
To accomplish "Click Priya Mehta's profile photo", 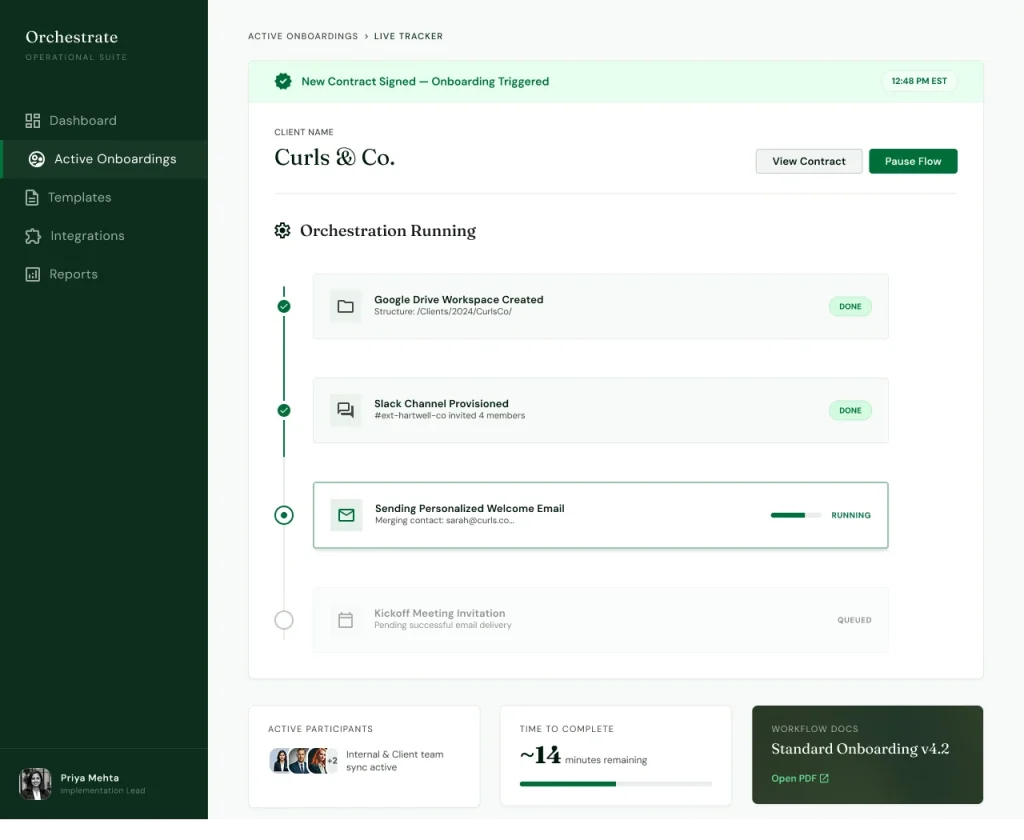I will coord(35,784).
